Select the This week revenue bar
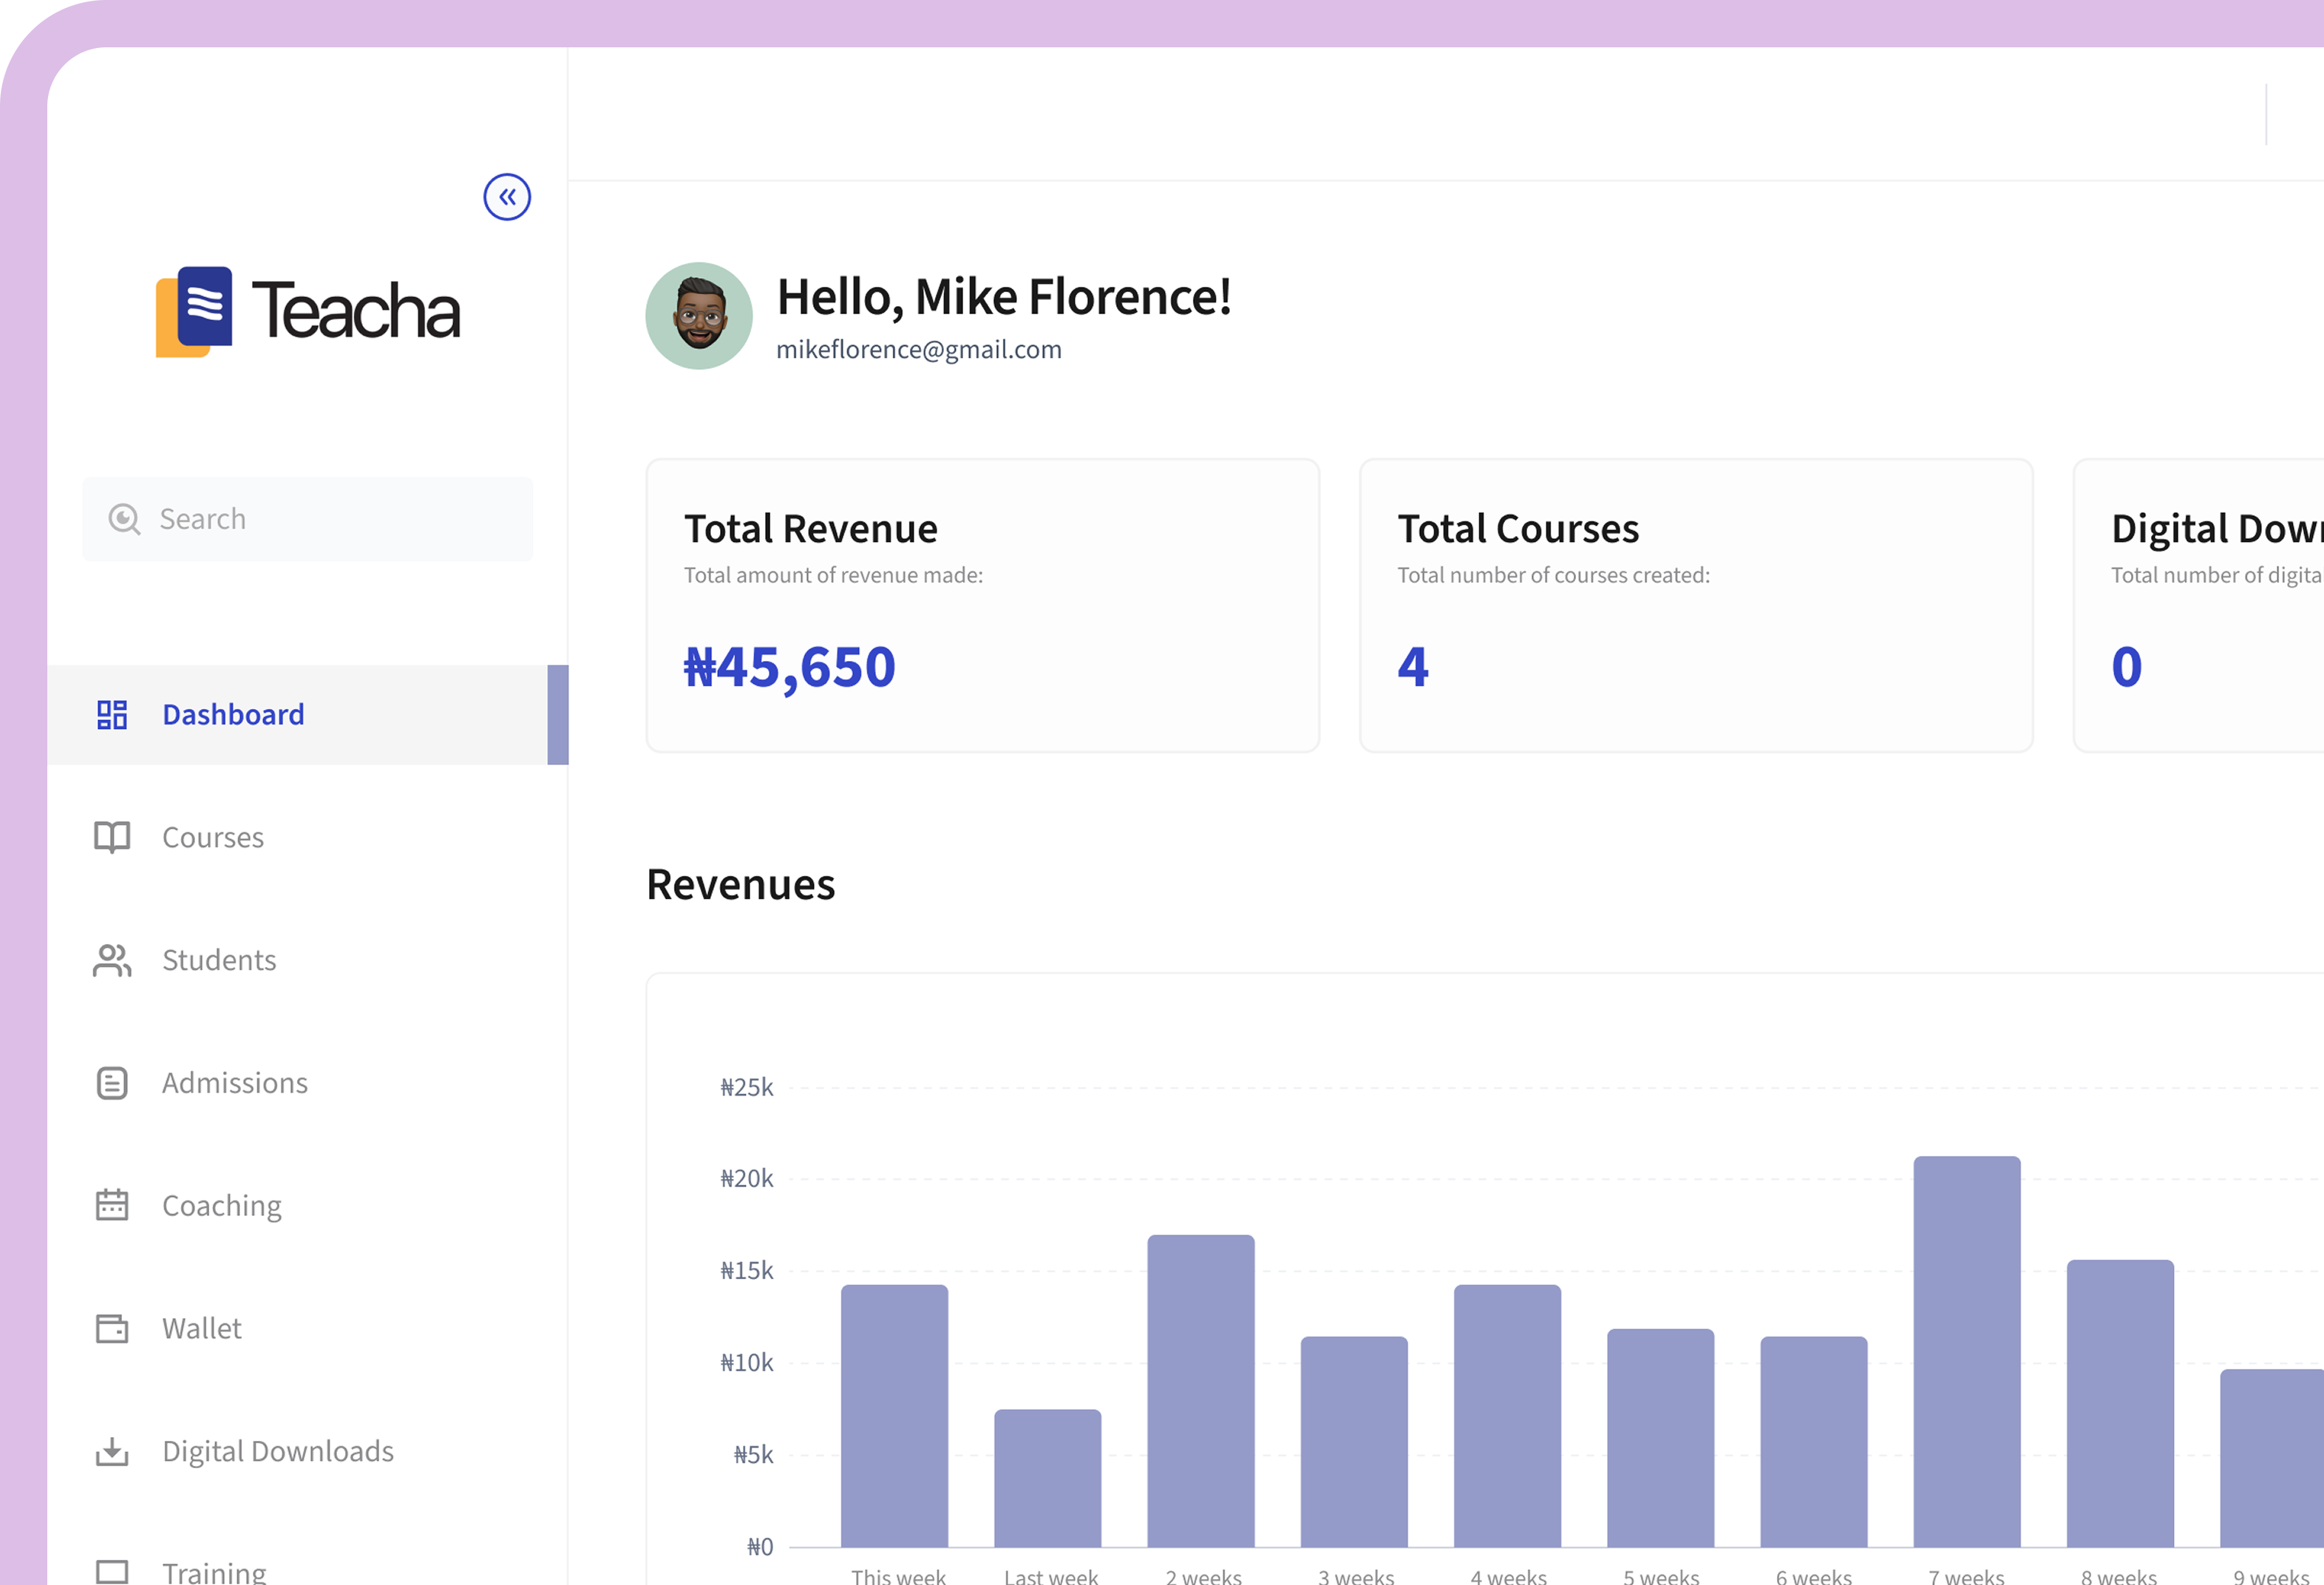Image resolution: width=2324 pixels, height=1585 pixels. coord(894,1416)
